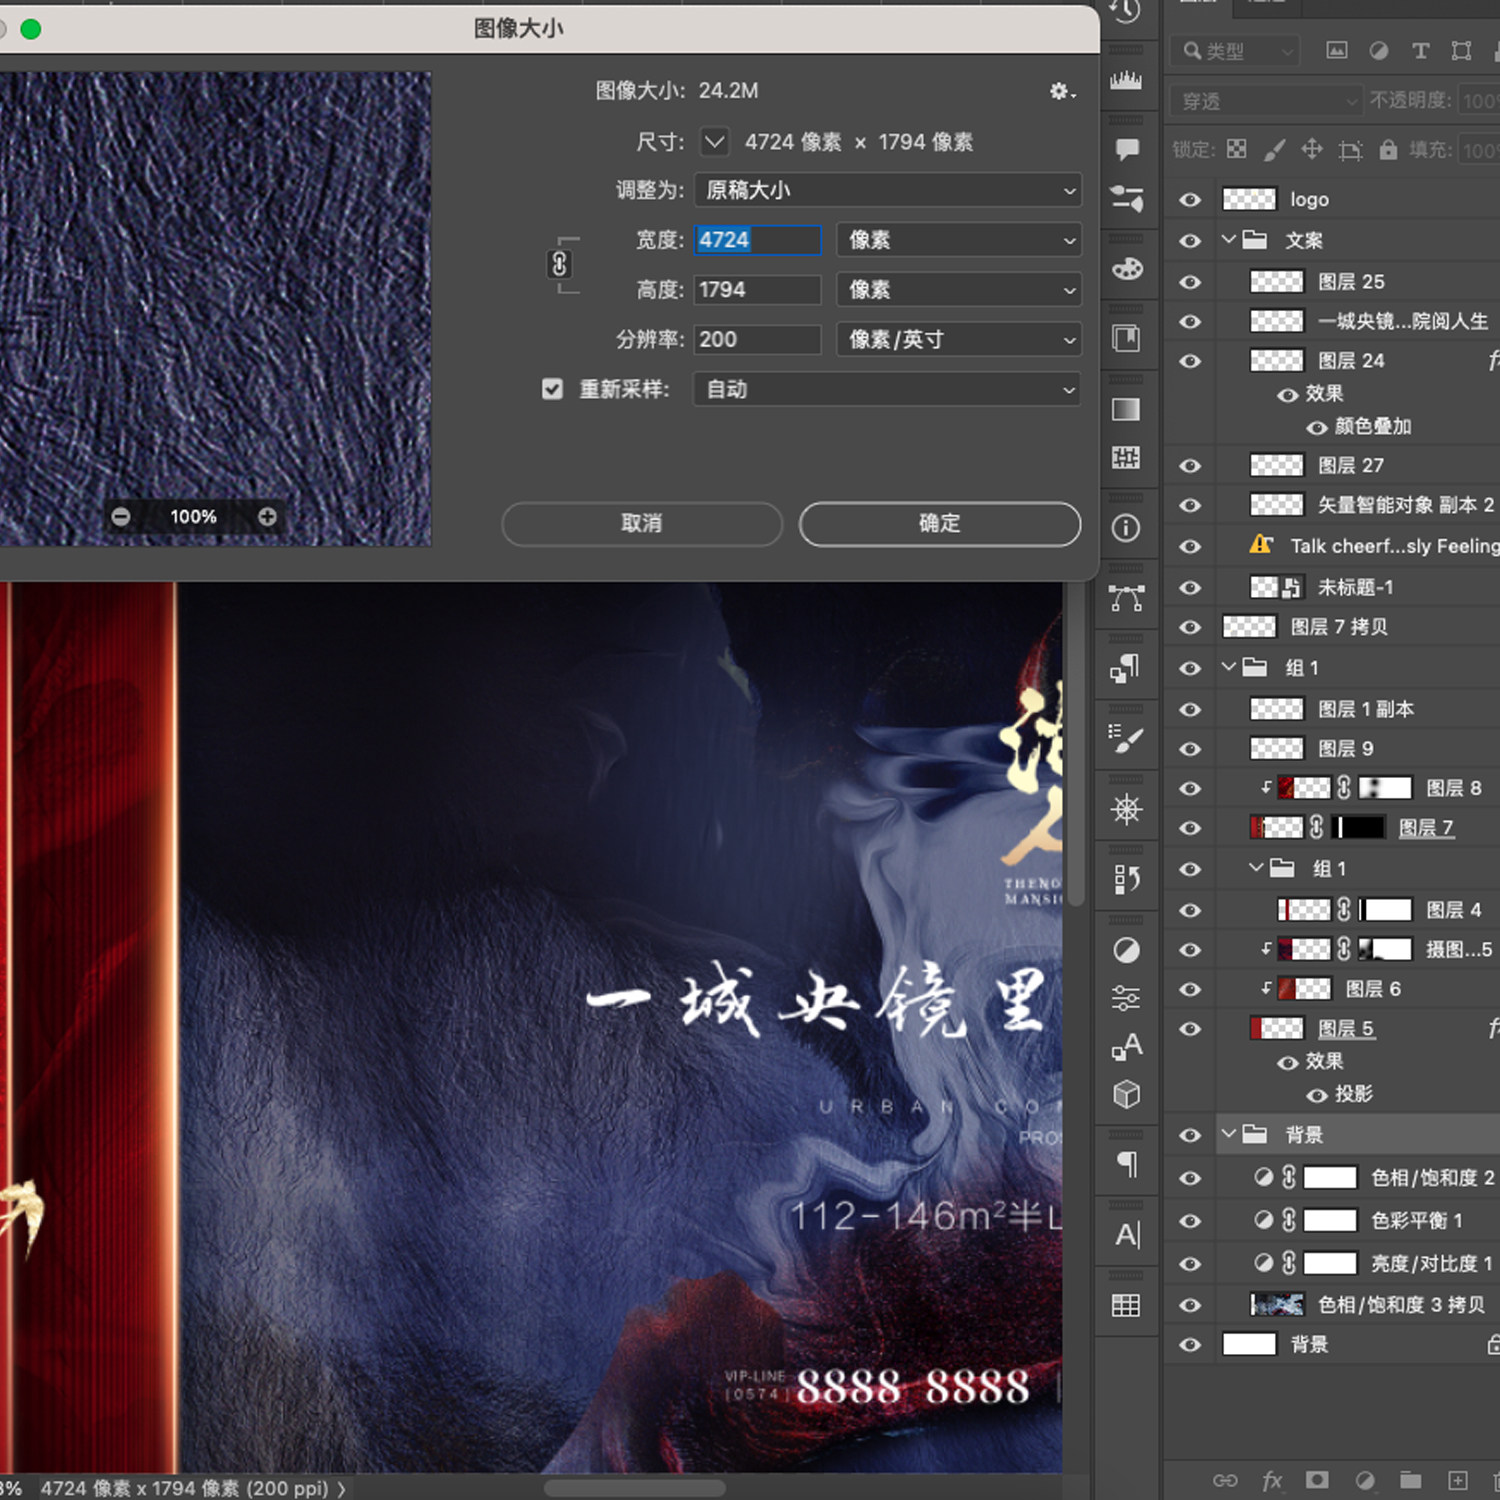This screenshot has width=1500, height=1500.
Task: Click the create new layer icon
Action: 1457,1480
